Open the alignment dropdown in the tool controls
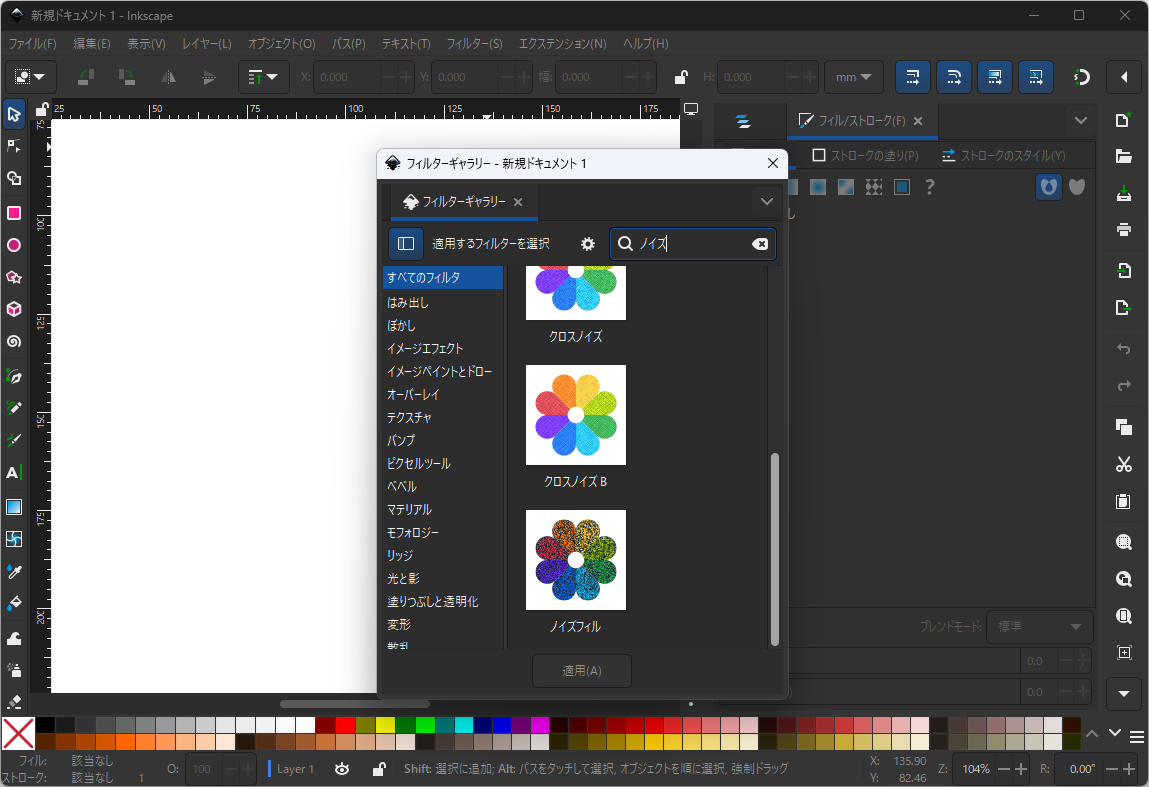Screen dimensions: 1149x787 [x=262, y=77]
